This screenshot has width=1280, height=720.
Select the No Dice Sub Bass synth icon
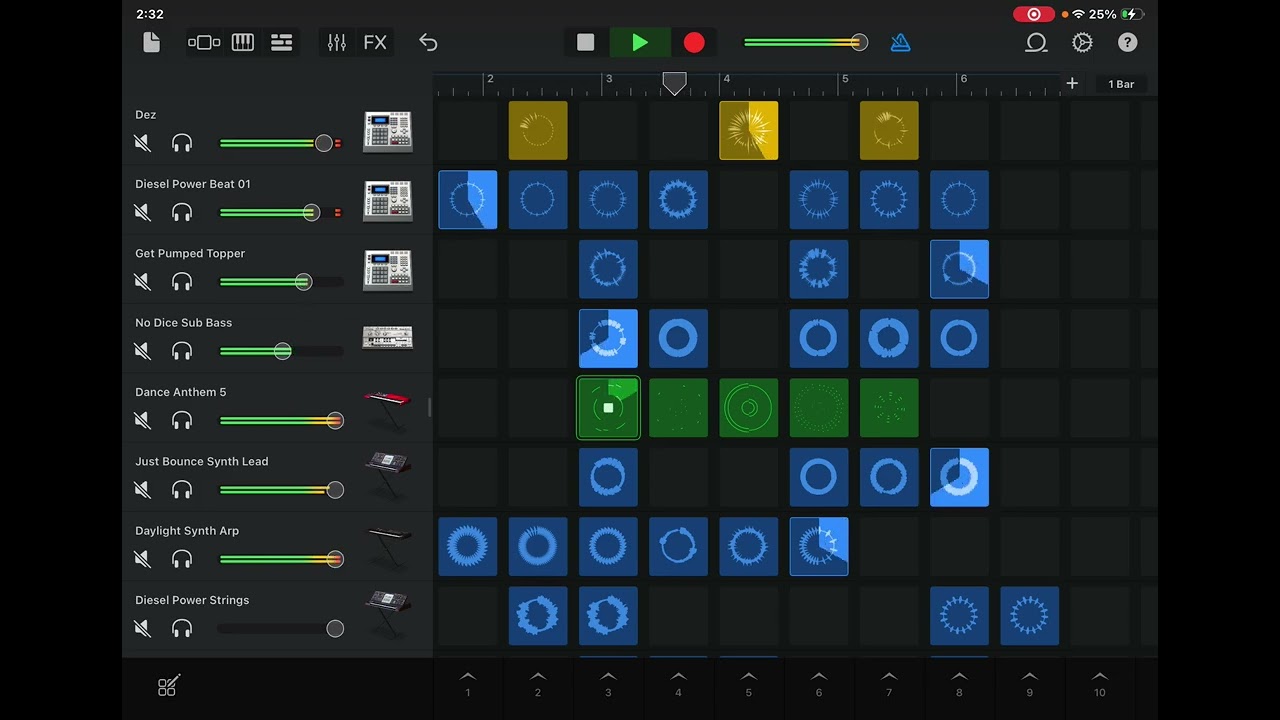point(388,337)
